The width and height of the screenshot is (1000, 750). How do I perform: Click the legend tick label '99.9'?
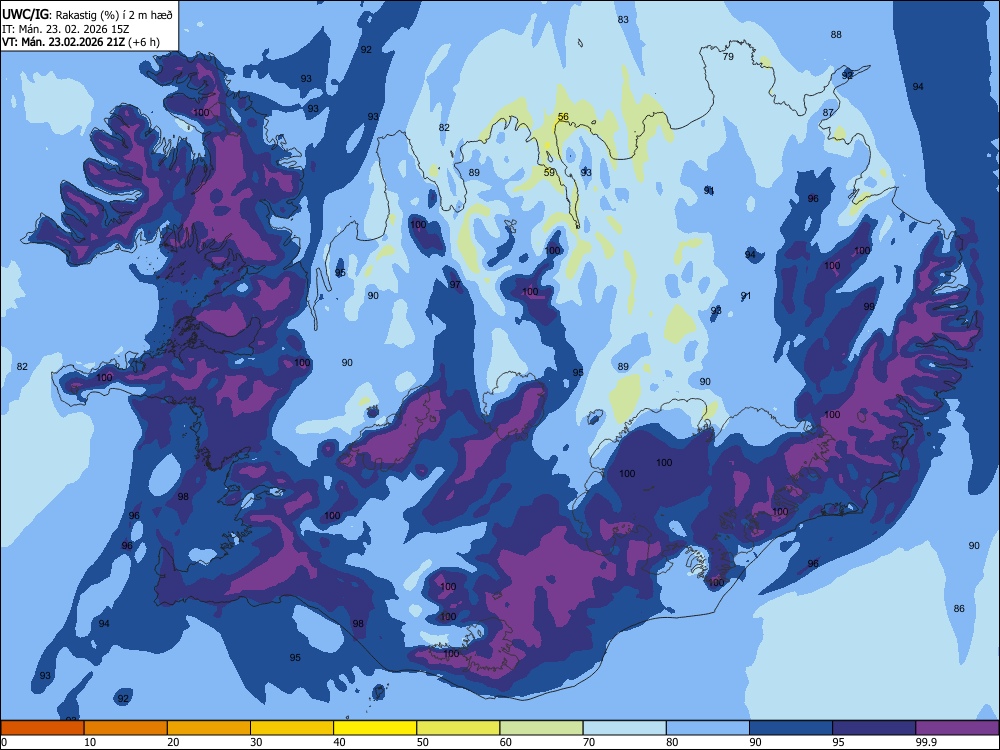click(x=926, y=742)
